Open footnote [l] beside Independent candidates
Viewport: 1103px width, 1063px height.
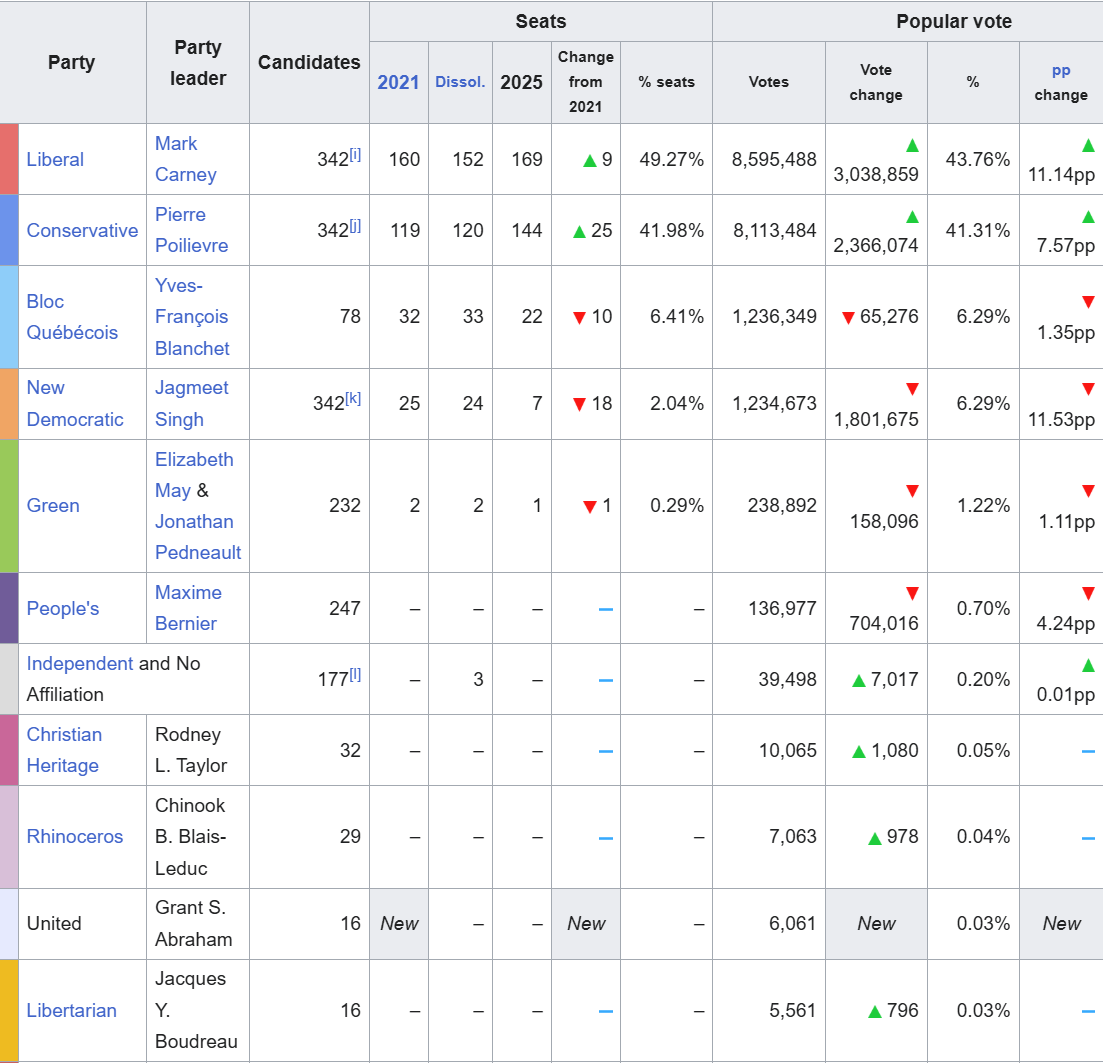[x=355, y=675]
